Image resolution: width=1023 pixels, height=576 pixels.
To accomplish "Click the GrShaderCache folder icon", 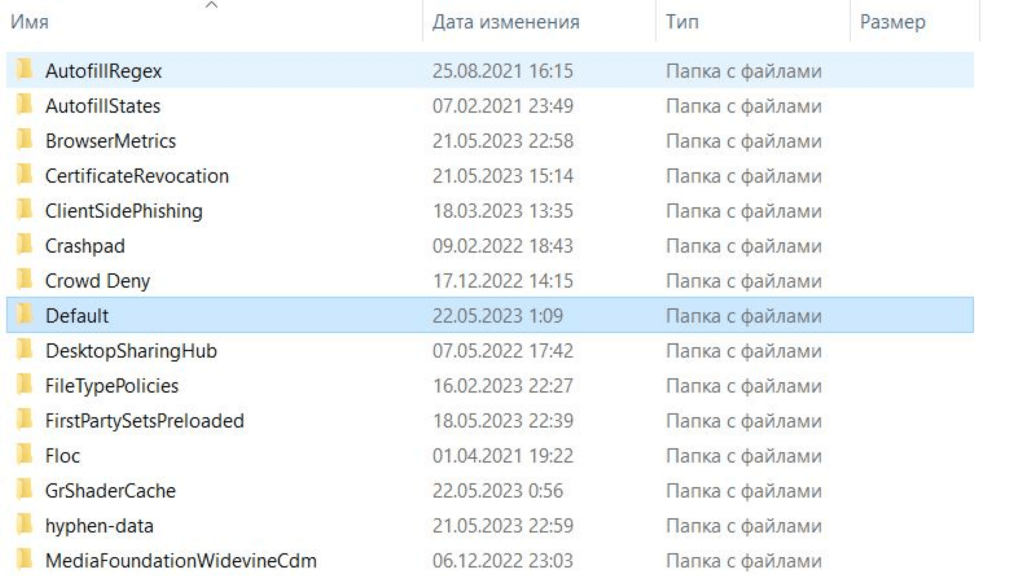I will point(23,491).
